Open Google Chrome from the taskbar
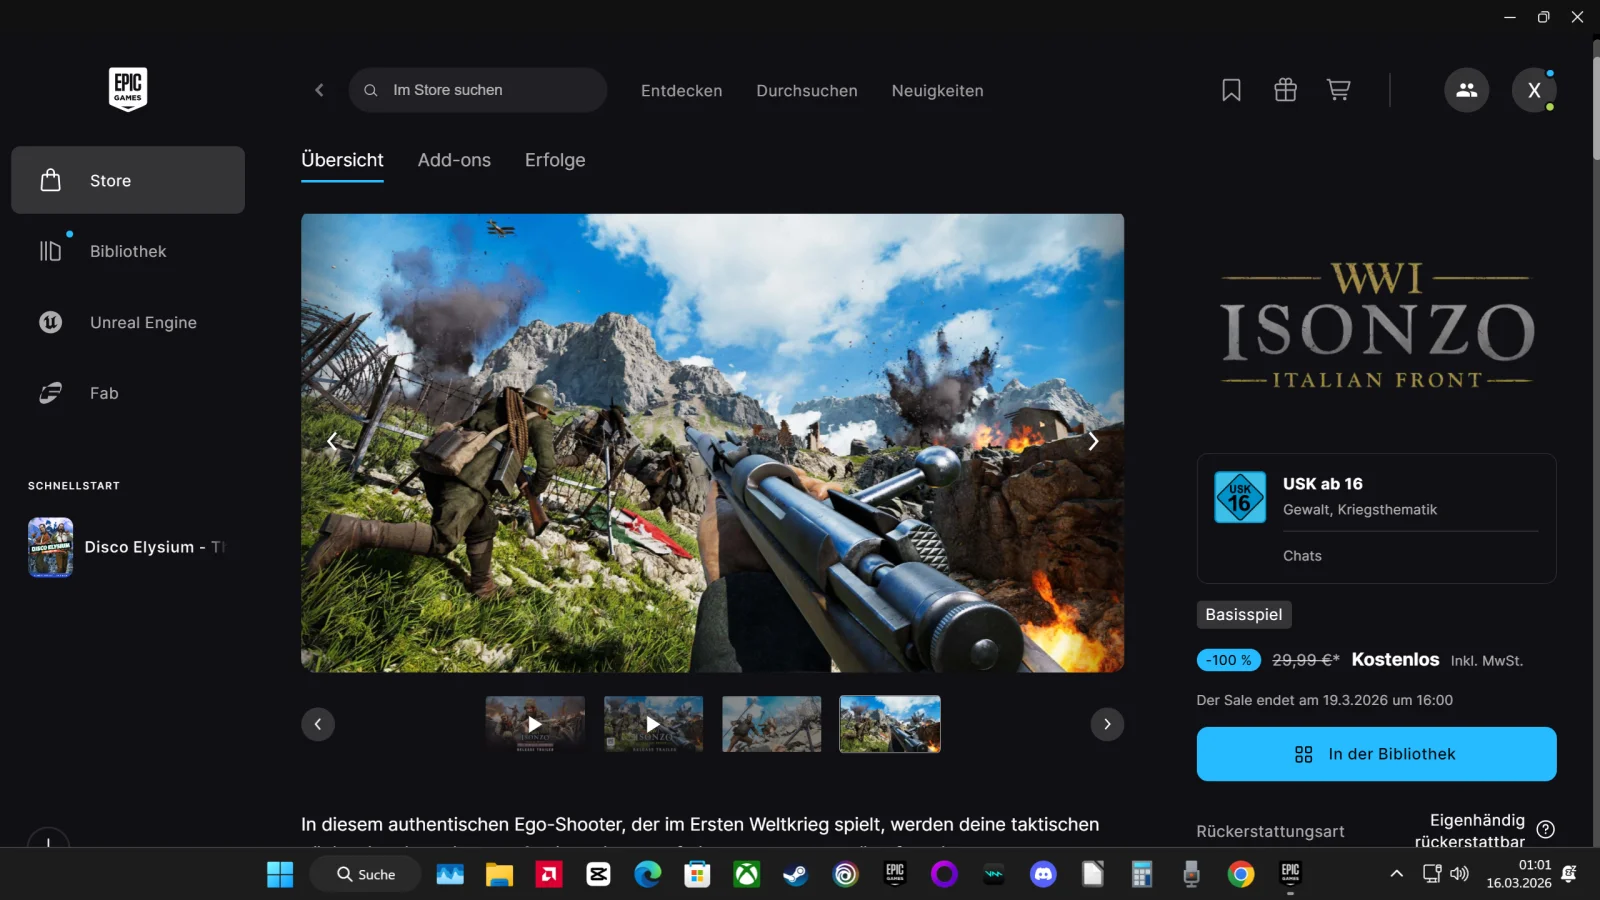Image resolution: width=1600 pixels, height=900 pixels. point(1241,874)
